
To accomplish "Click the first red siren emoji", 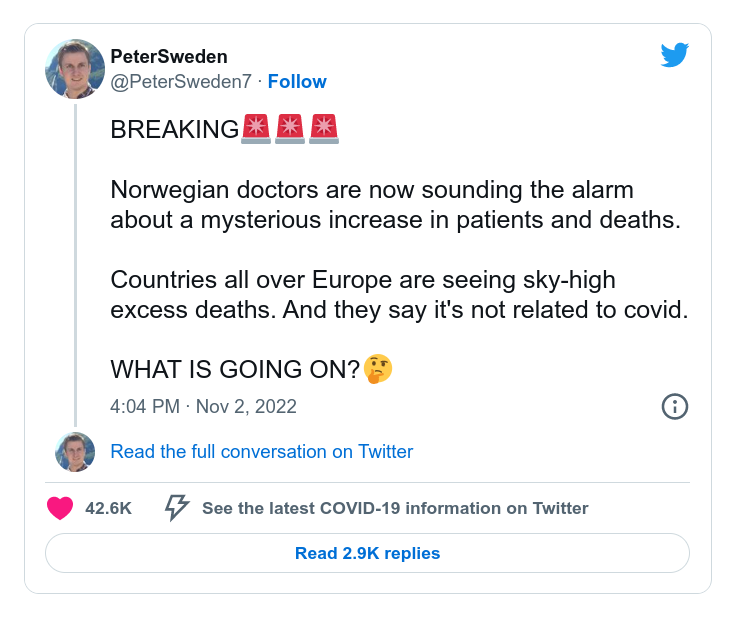I will pyautogui.click(x=256, y=129).
